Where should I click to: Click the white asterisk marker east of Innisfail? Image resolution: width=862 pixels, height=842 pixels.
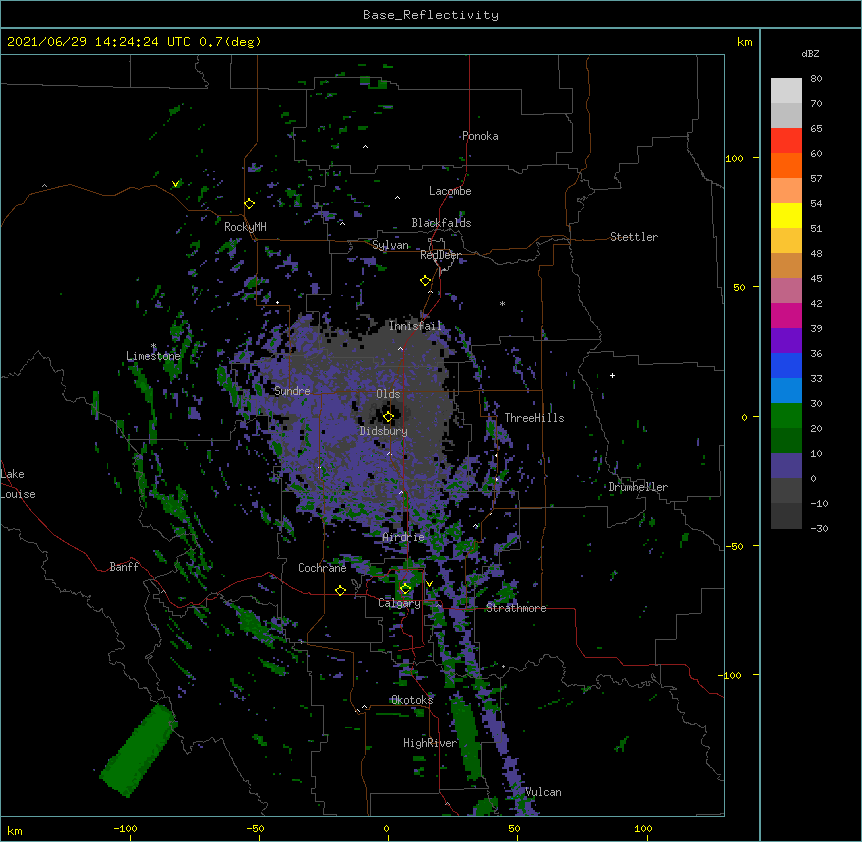[502, 303]
